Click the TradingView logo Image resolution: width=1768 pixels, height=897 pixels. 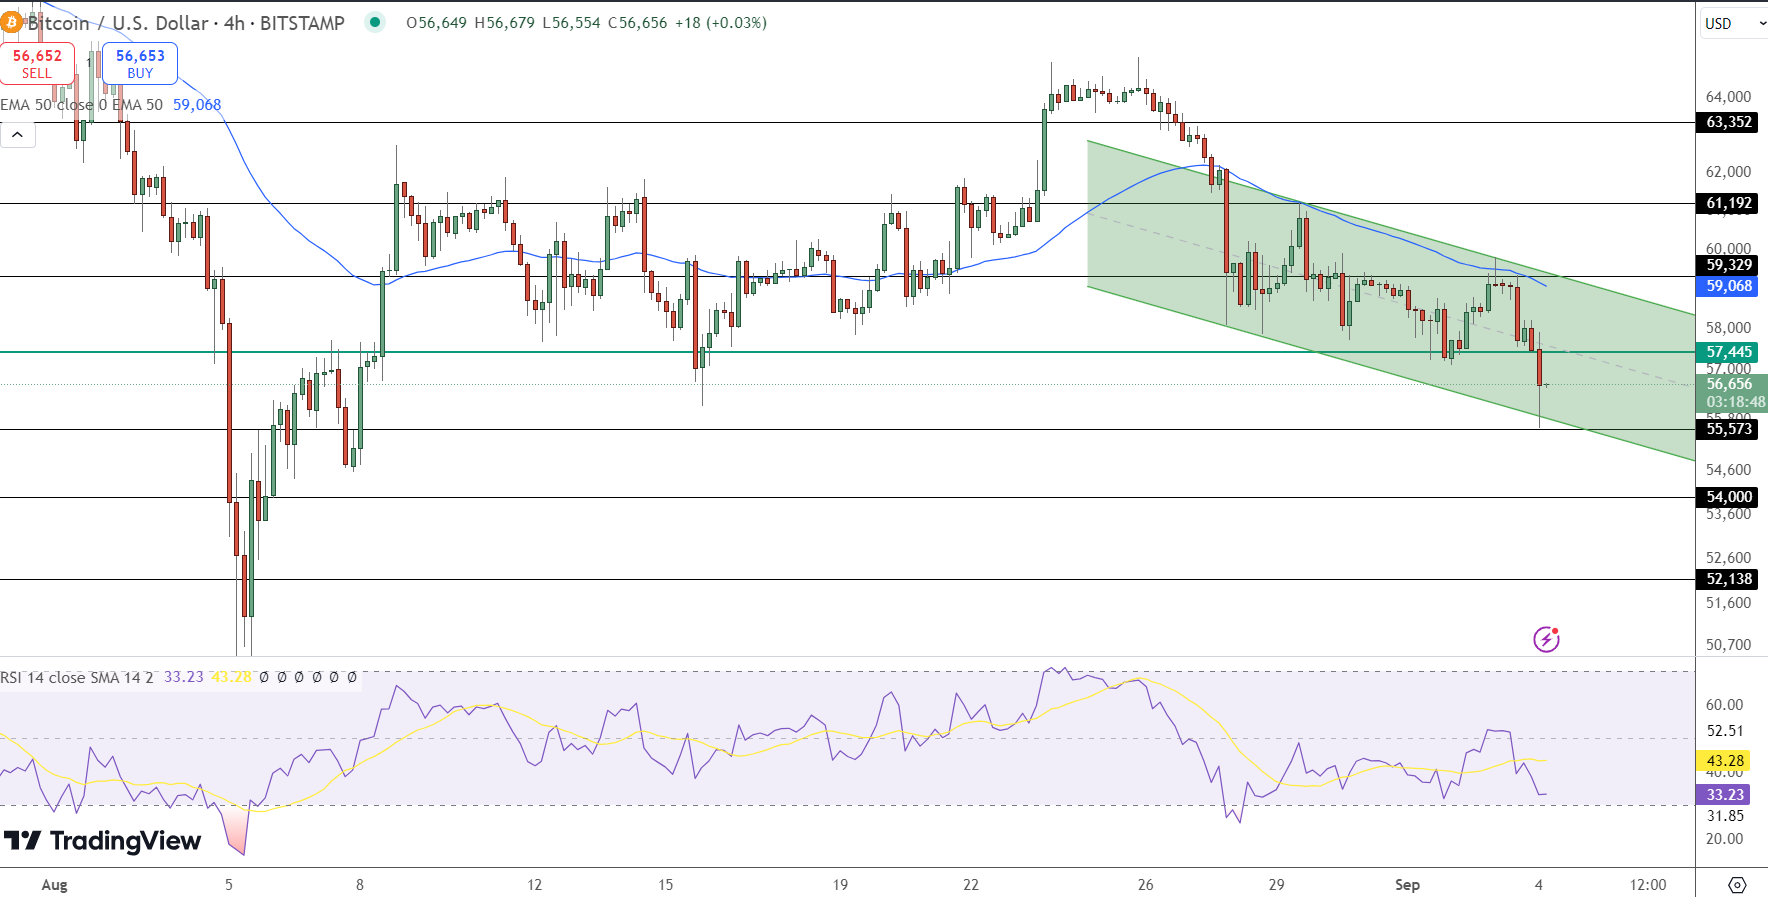pyautogui.click(x=102, y=841)
